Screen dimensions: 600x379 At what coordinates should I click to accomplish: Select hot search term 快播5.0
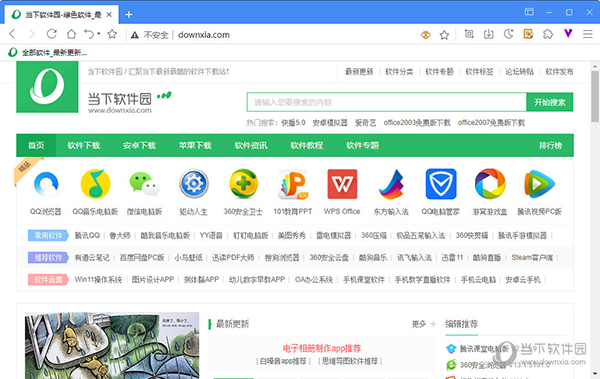point(293,123)
